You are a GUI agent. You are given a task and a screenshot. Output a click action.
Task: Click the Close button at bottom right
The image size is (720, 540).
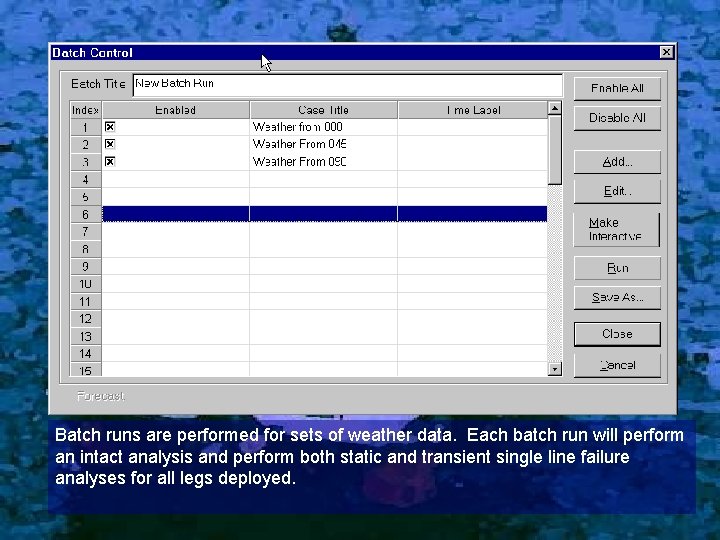pyautogui.click(x=617, y=334)
